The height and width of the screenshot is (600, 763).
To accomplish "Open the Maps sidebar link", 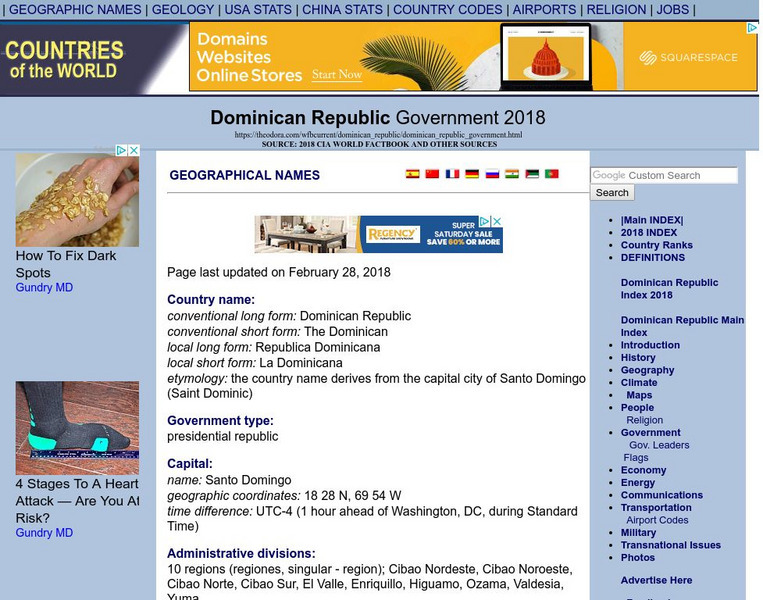I will pos(639,395).
